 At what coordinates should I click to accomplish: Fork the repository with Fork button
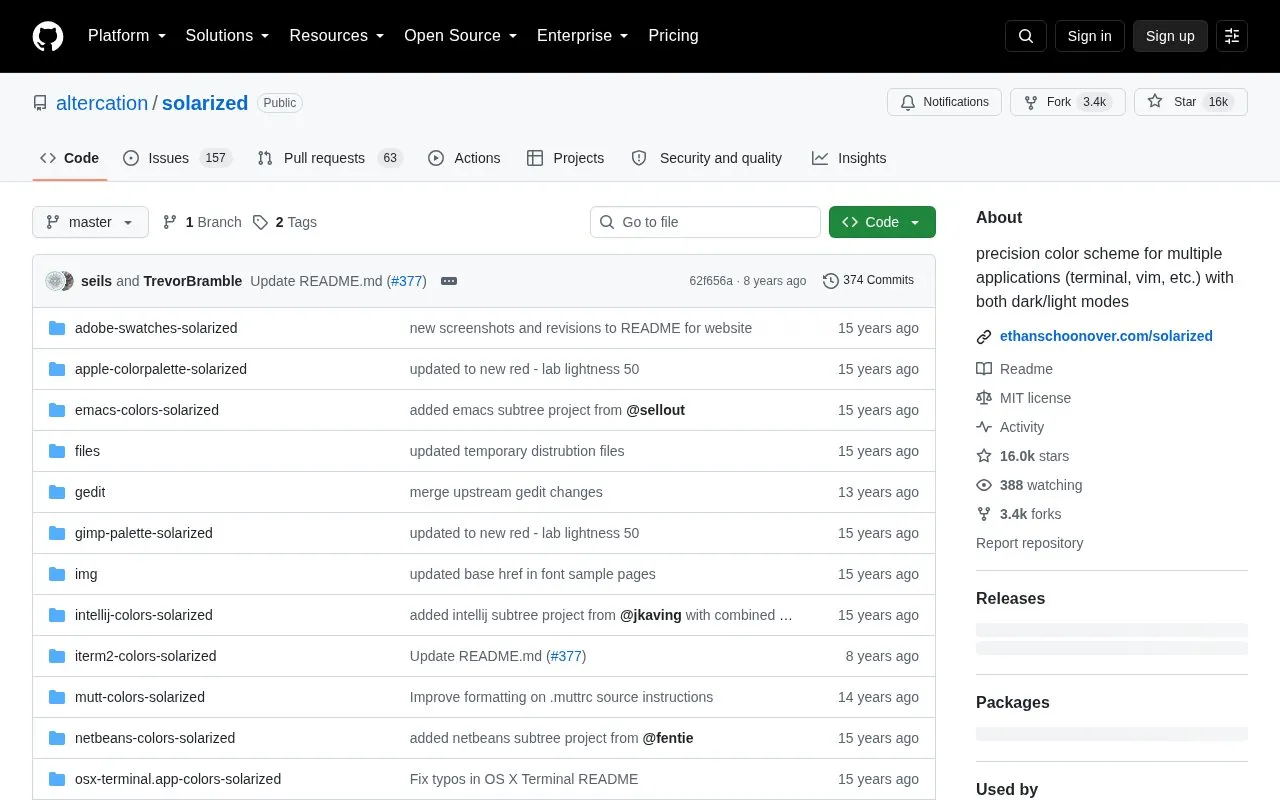coord(1067,102)
